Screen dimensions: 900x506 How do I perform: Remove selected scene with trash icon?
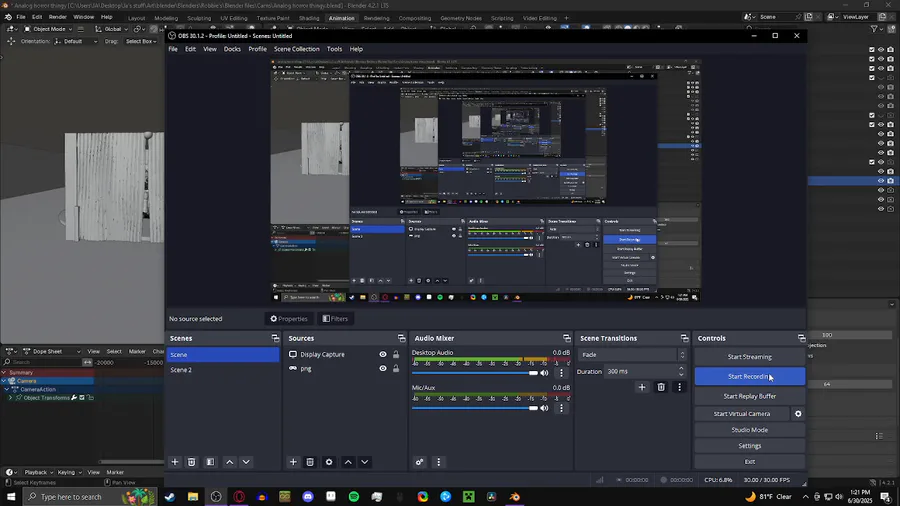192,462
